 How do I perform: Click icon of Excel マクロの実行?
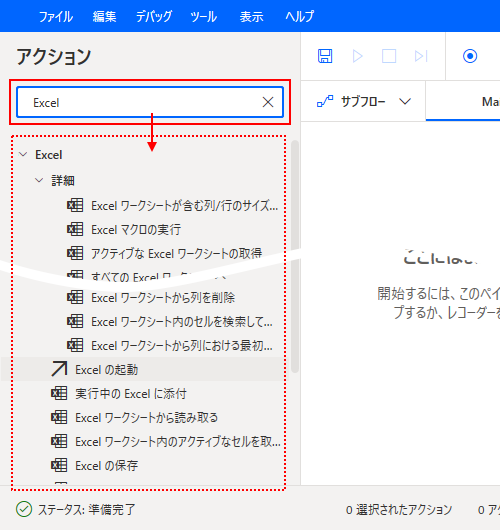click(x=75, y=230)
